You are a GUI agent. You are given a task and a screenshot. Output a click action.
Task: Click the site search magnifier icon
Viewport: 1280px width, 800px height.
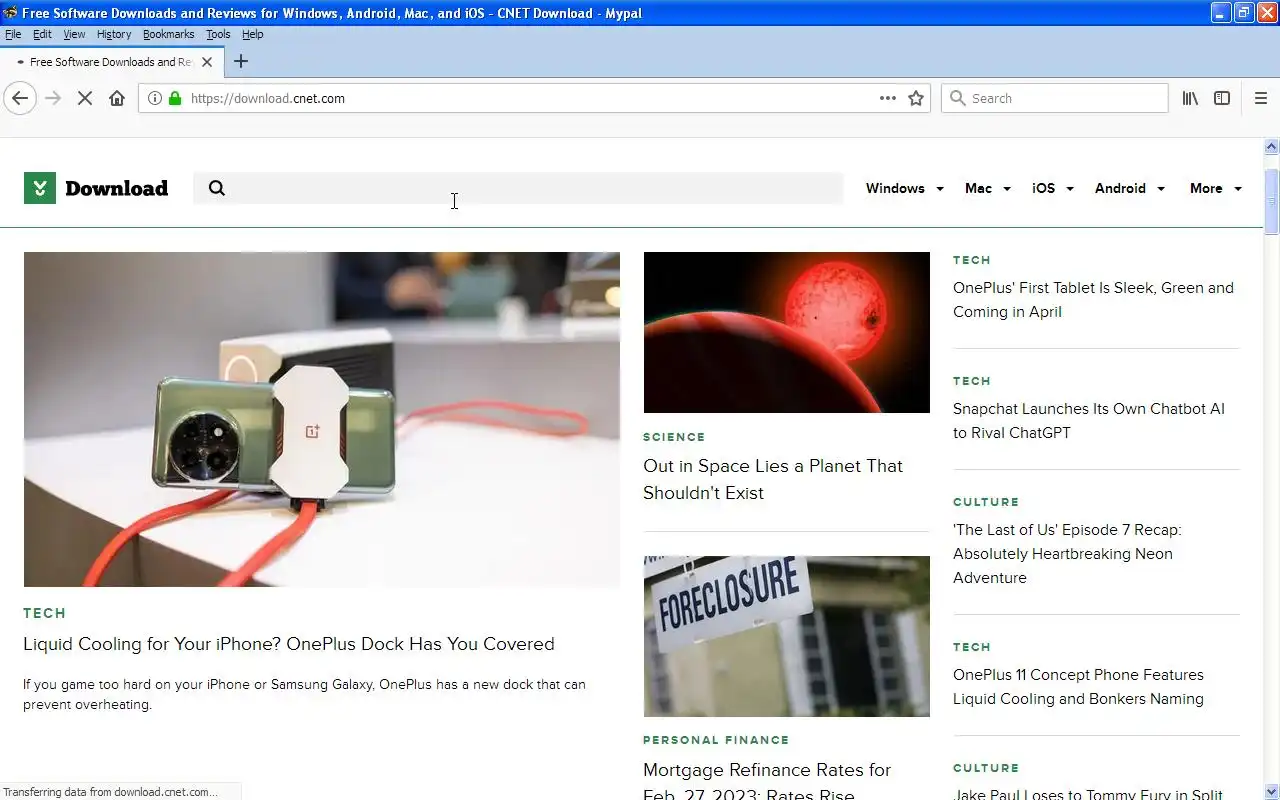[217, 188]
